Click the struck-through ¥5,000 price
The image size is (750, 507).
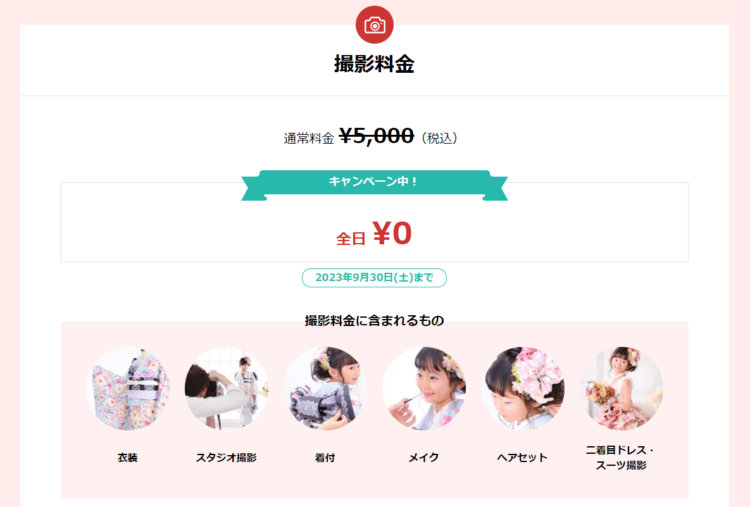pyautogui.click(x=376, y=136)
